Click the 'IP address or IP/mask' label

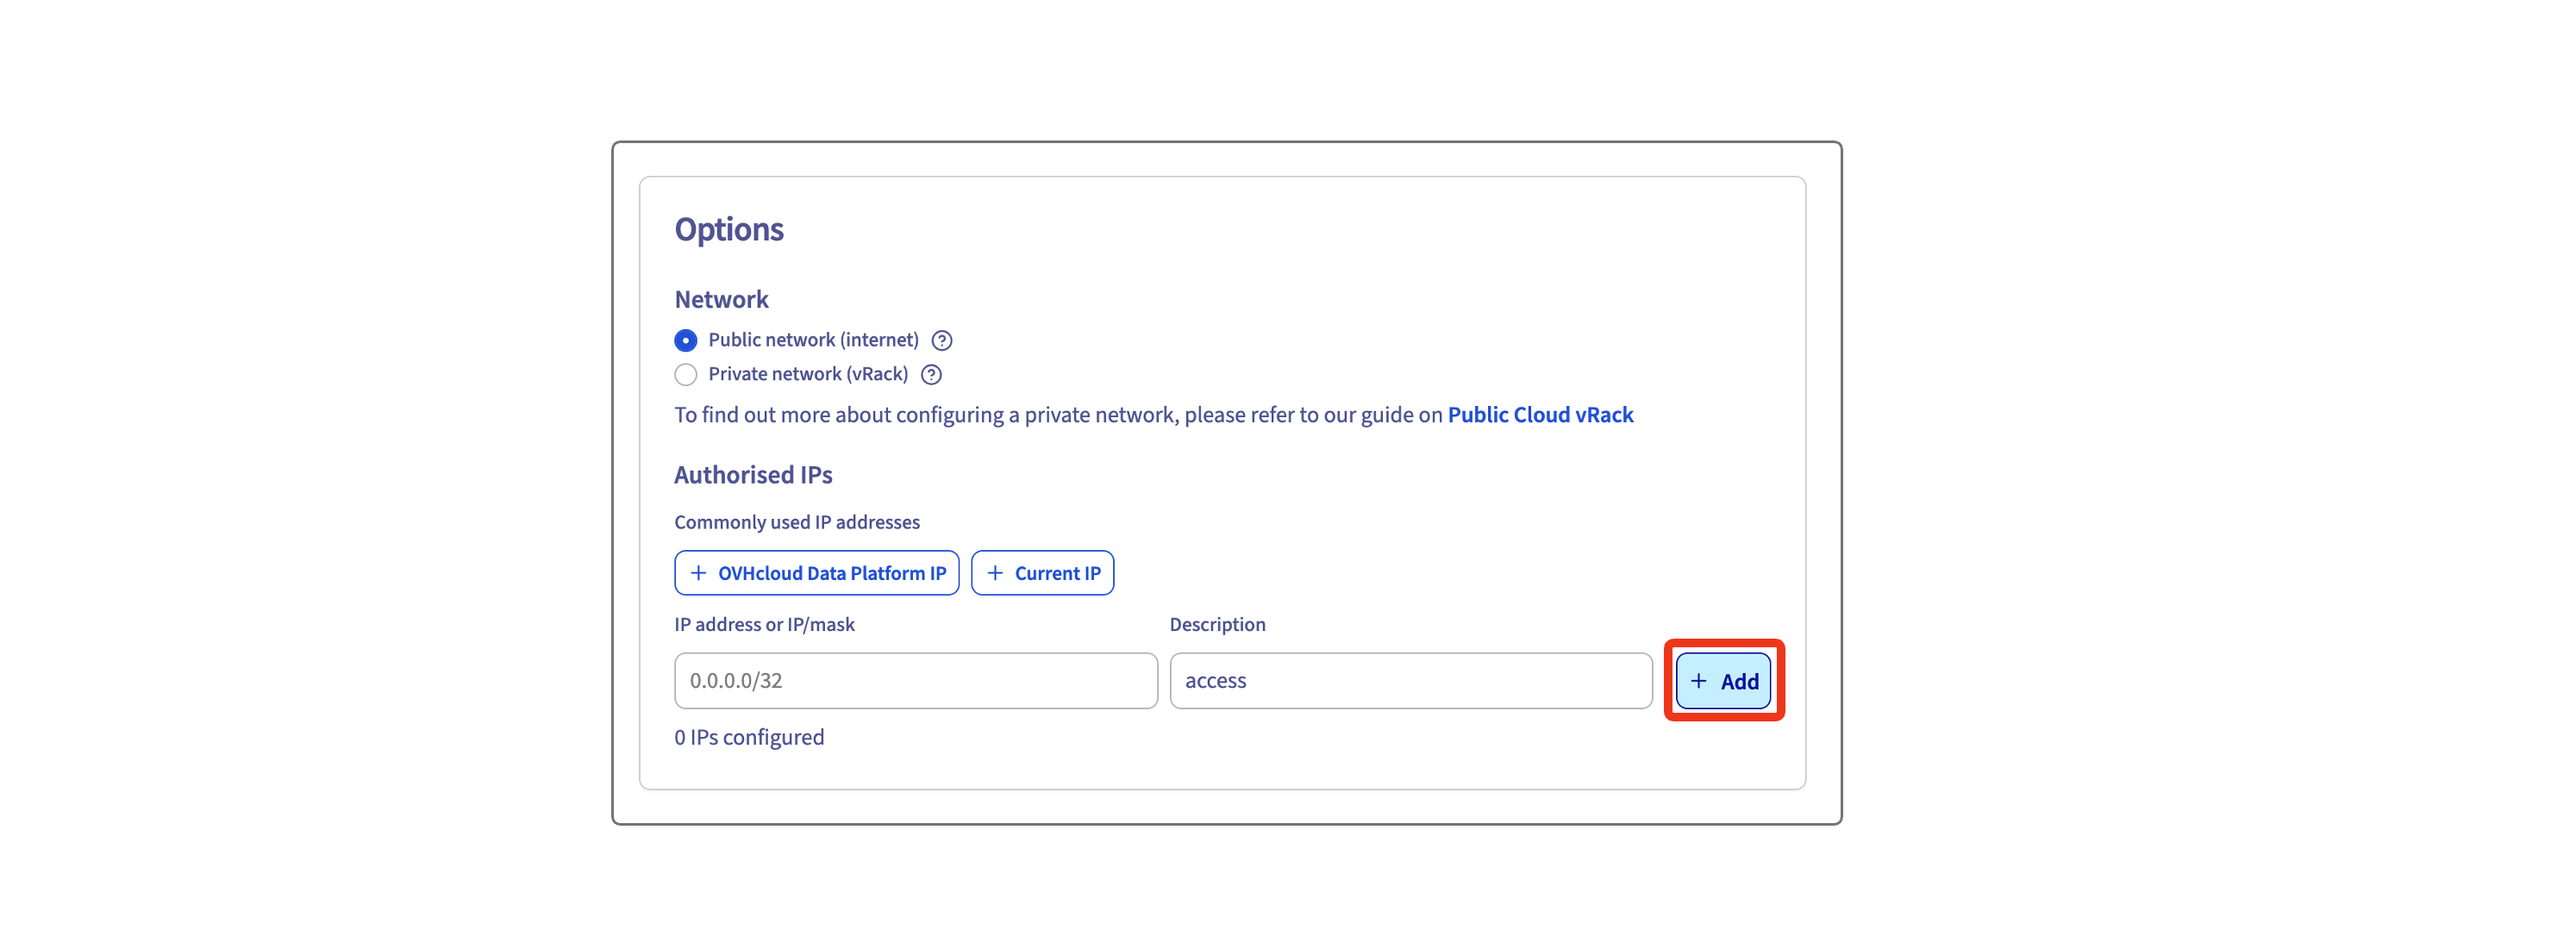click(x=764, y=624)
